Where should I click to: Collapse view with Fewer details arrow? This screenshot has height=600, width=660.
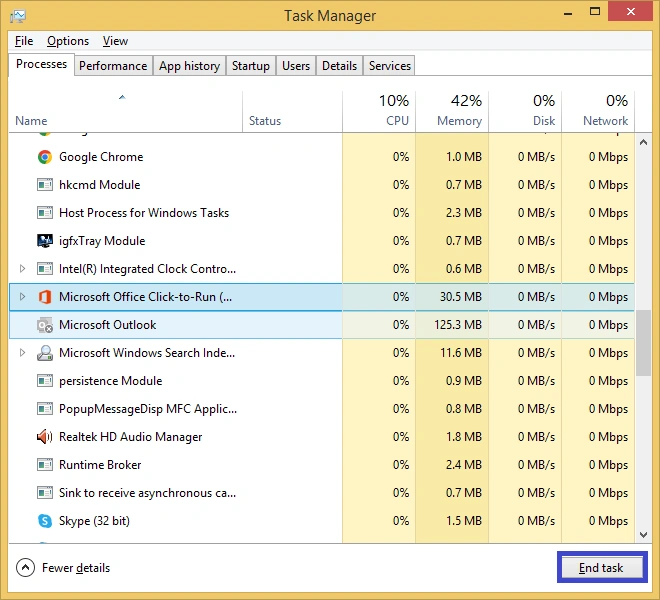tap(25, 568)
